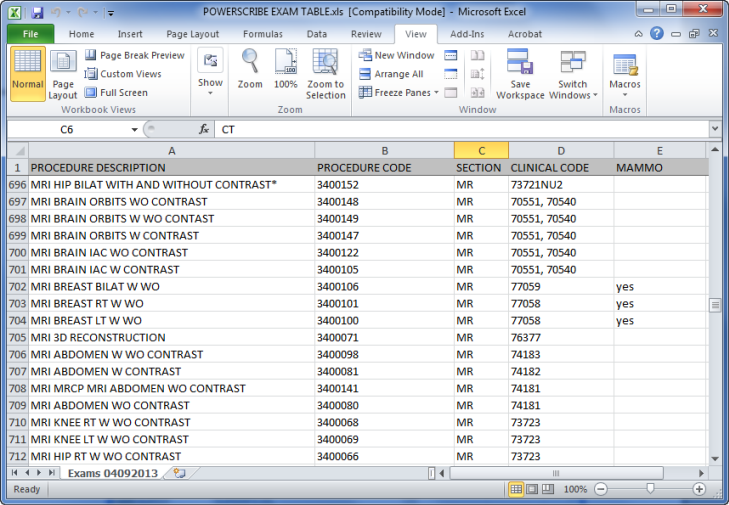This screenshot has width=729, height=505.
Task: Switch to the Review tab
Action: [x=366, y=34]
